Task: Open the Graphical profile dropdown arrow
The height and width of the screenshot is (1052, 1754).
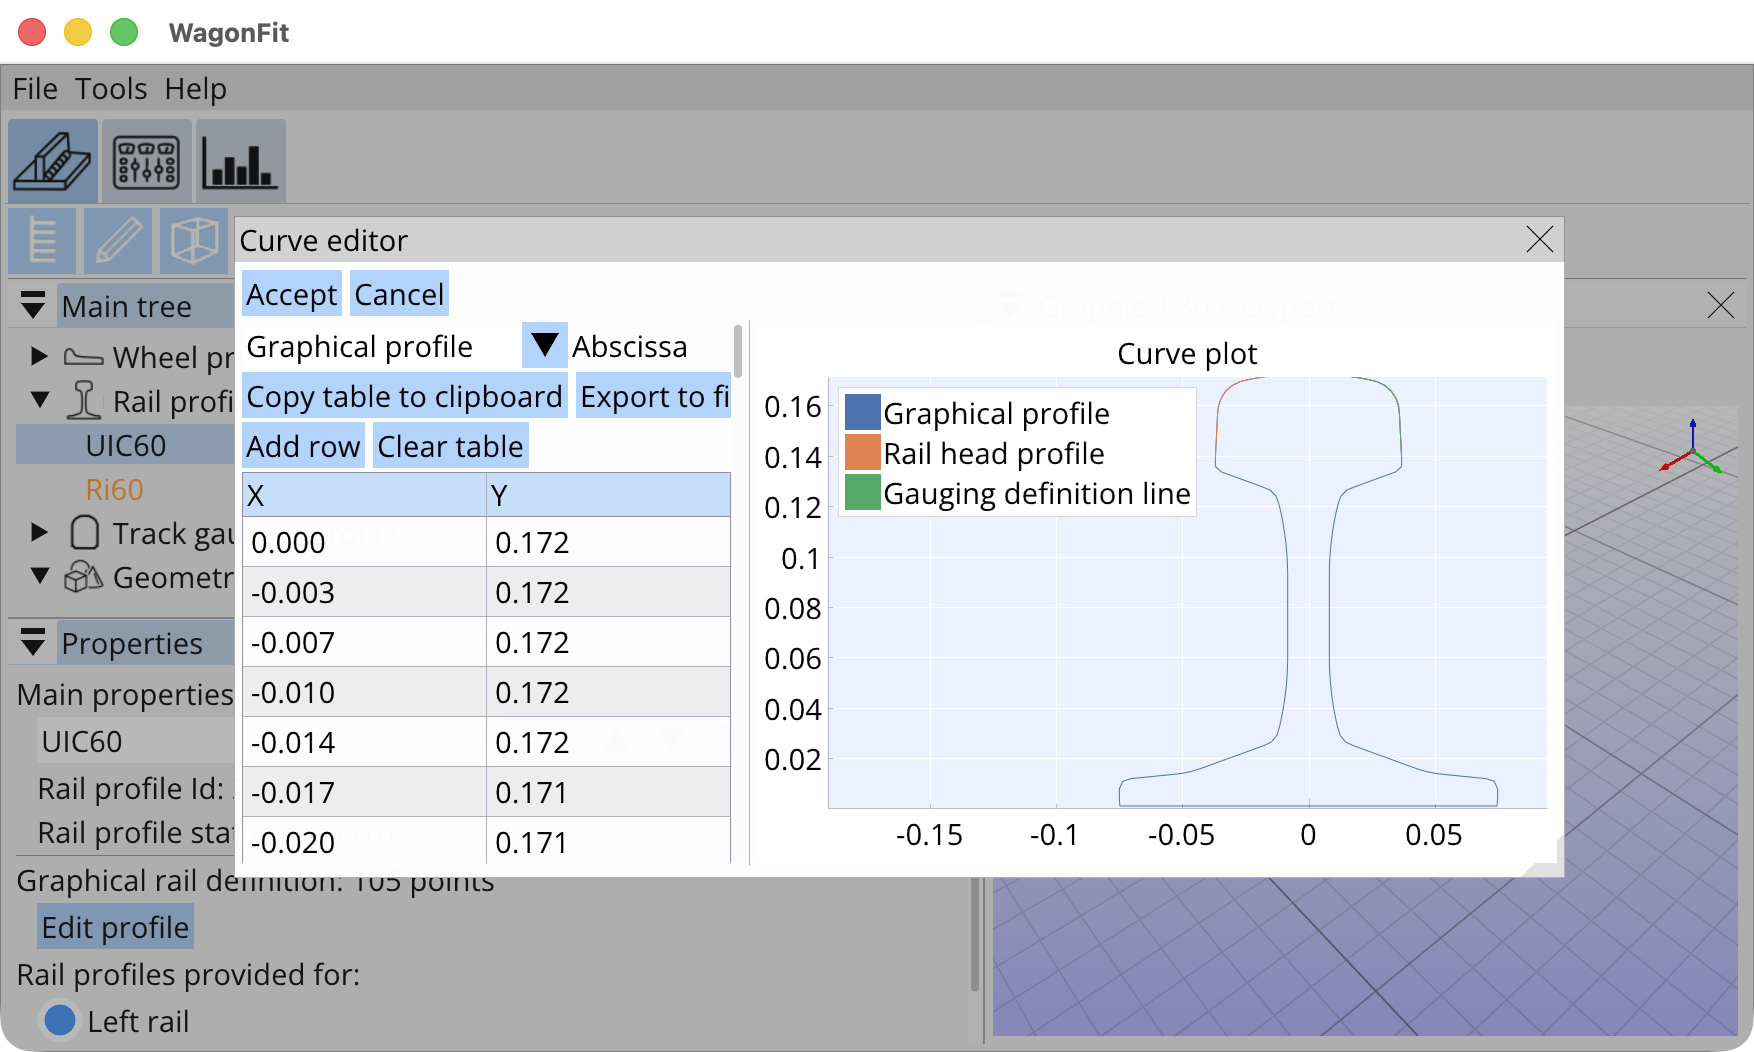Action: (x=544, y=346)
